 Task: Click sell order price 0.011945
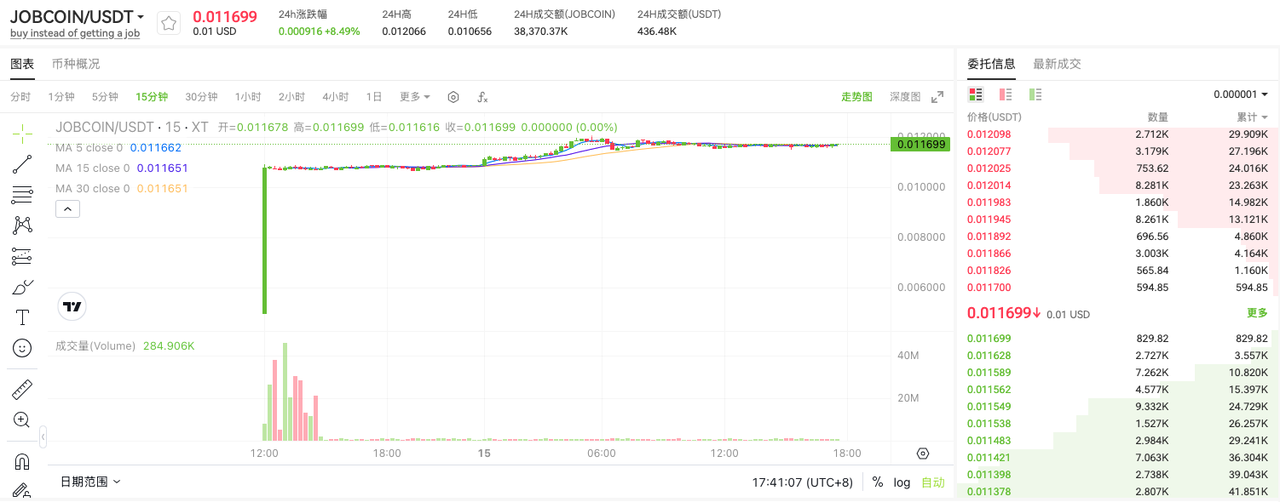(989, 219)
